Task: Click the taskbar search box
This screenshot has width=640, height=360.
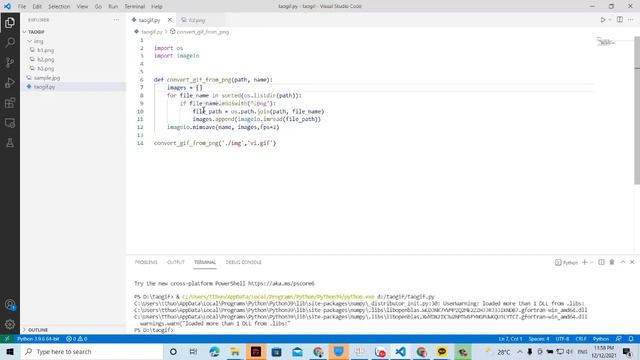Action: [x=92, y=352]
